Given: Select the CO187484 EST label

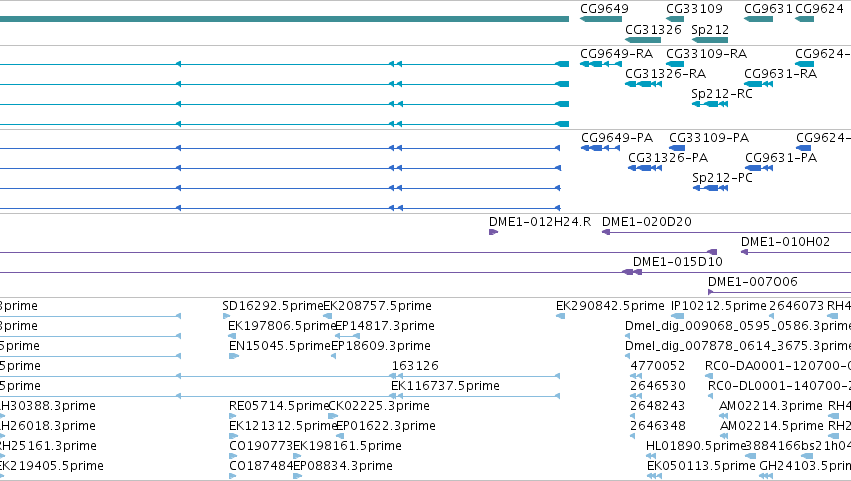Looking at the screenshot, I should point(261,467).
